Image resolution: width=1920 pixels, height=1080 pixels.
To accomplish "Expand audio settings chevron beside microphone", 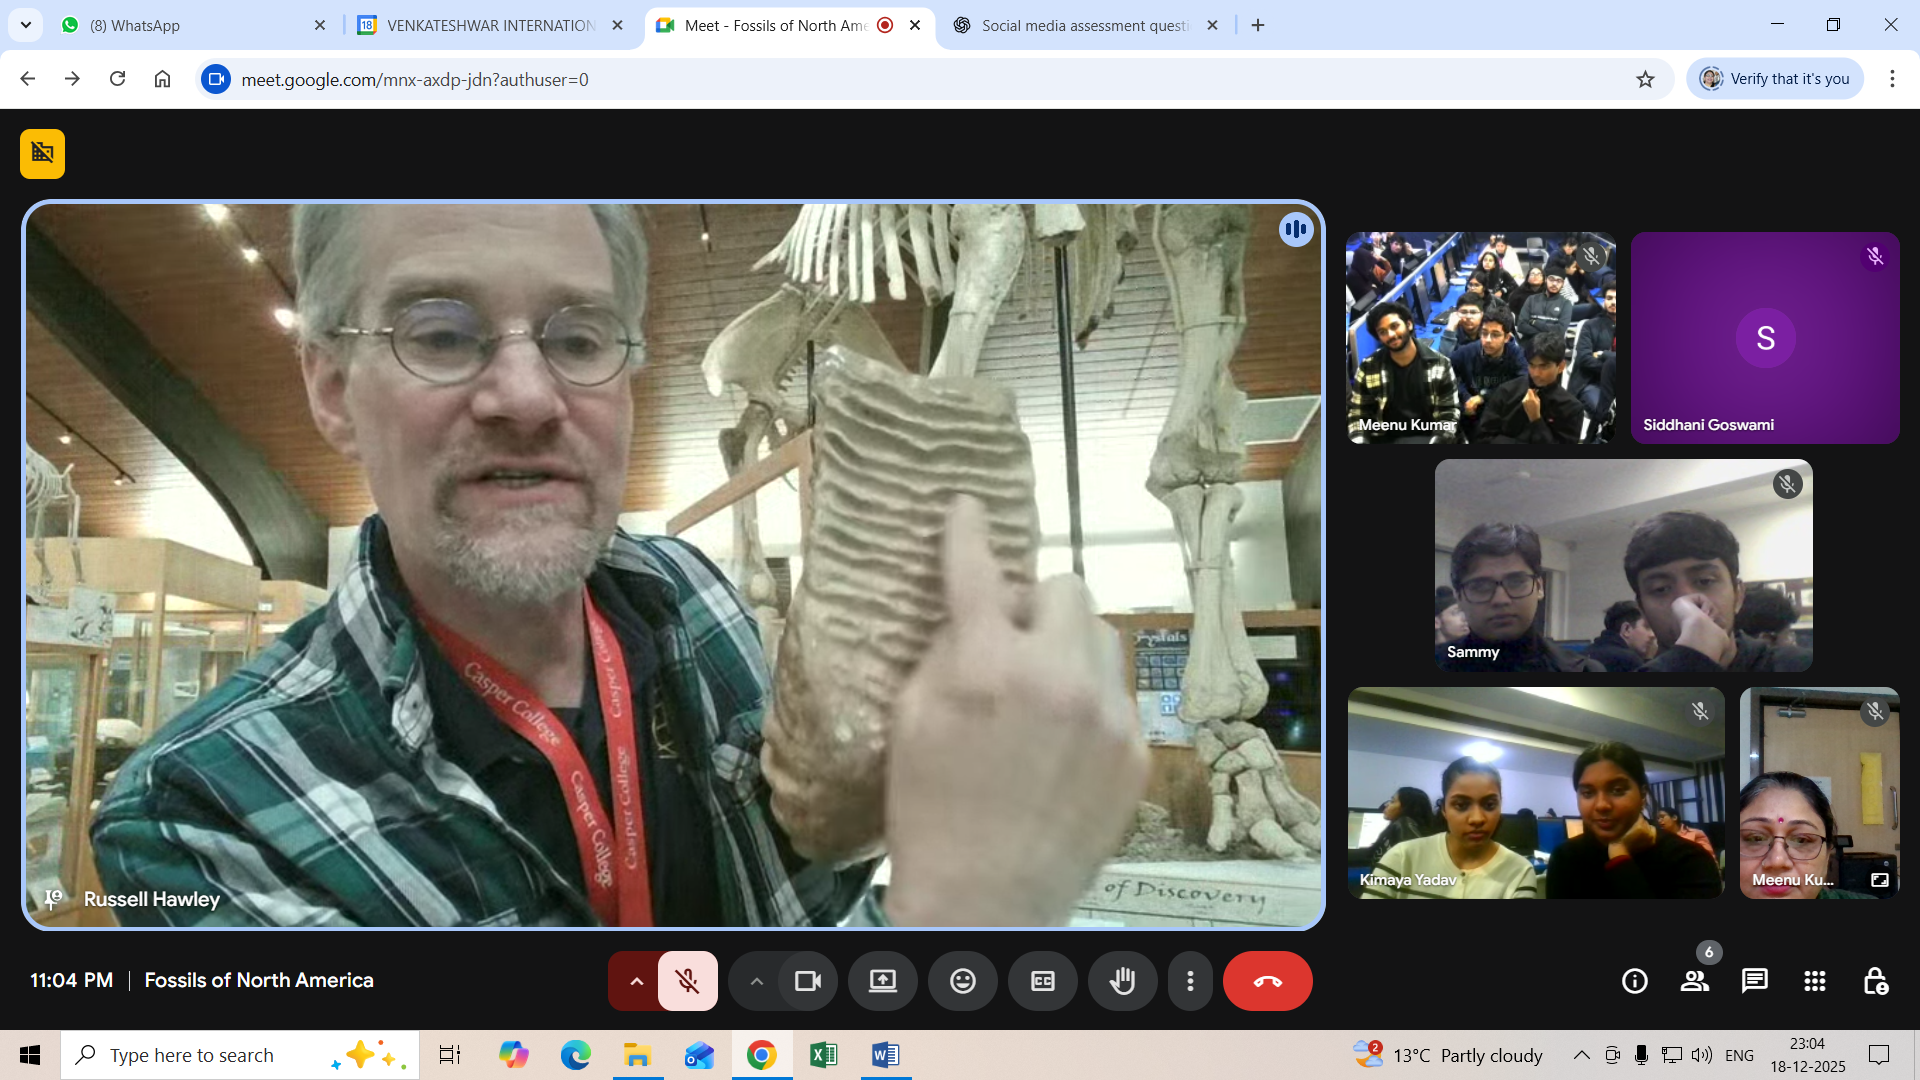I will coord(636,981).
